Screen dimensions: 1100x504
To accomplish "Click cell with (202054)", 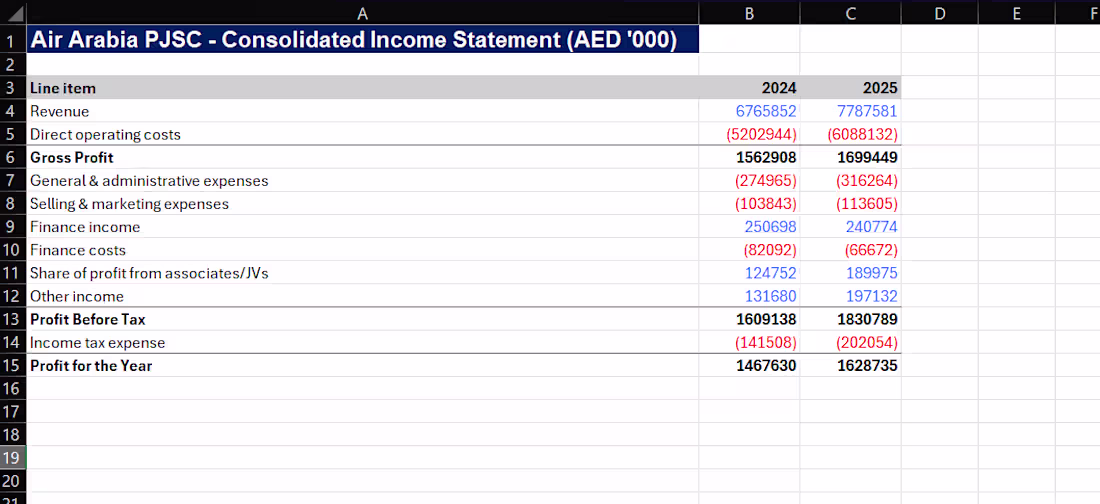I will click(850, 343).
